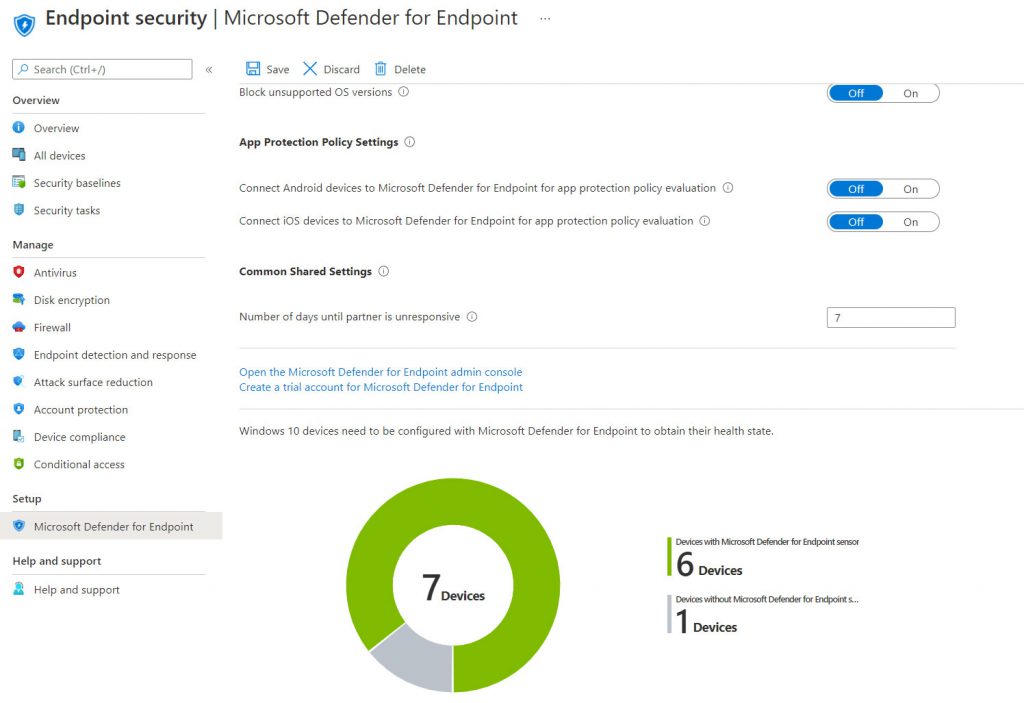Click the 6 Devices with sensor legend entry

click(x=763, y=557)
